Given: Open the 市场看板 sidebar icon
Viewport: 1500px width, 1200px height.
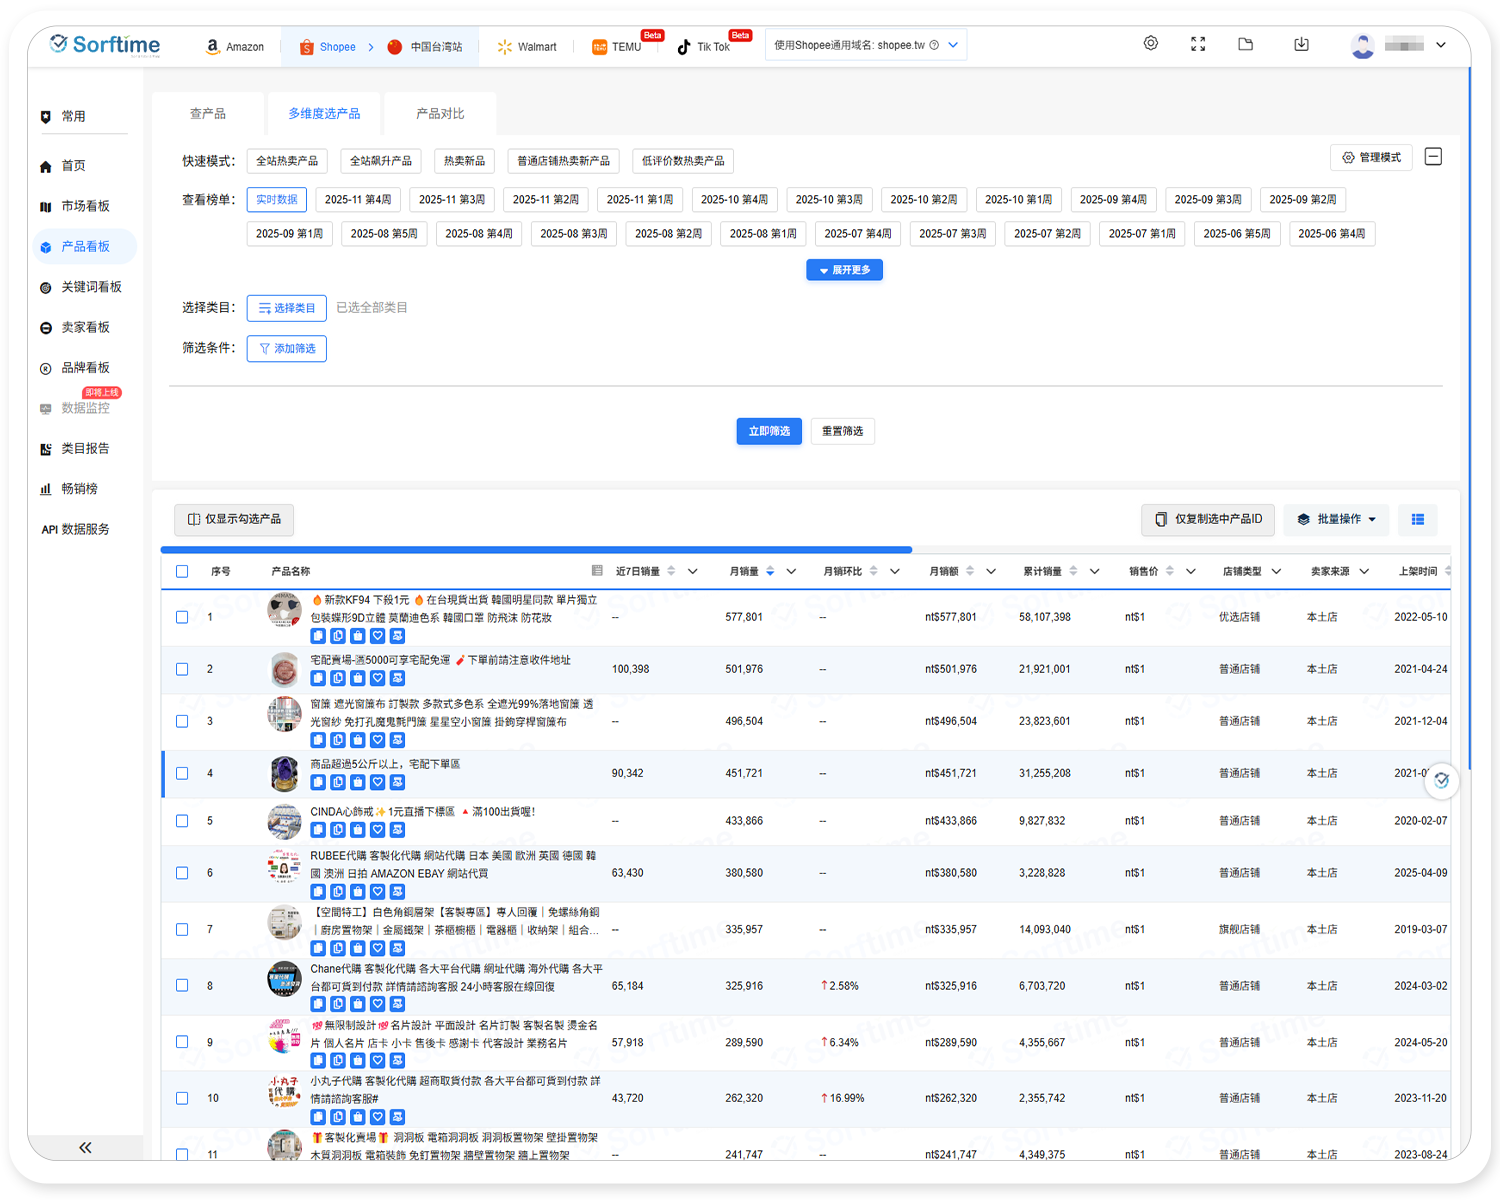Looking at the screenshot, I should pyautogui.click(x=45, y=207).
